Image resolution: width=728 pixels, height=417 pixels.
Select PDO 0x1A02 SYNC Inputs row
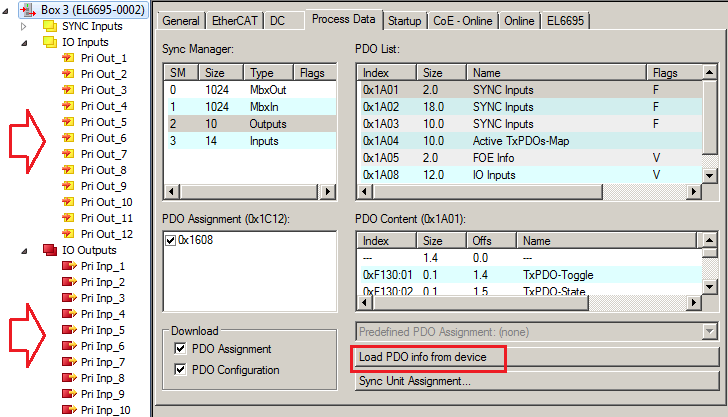pos(530,107)
